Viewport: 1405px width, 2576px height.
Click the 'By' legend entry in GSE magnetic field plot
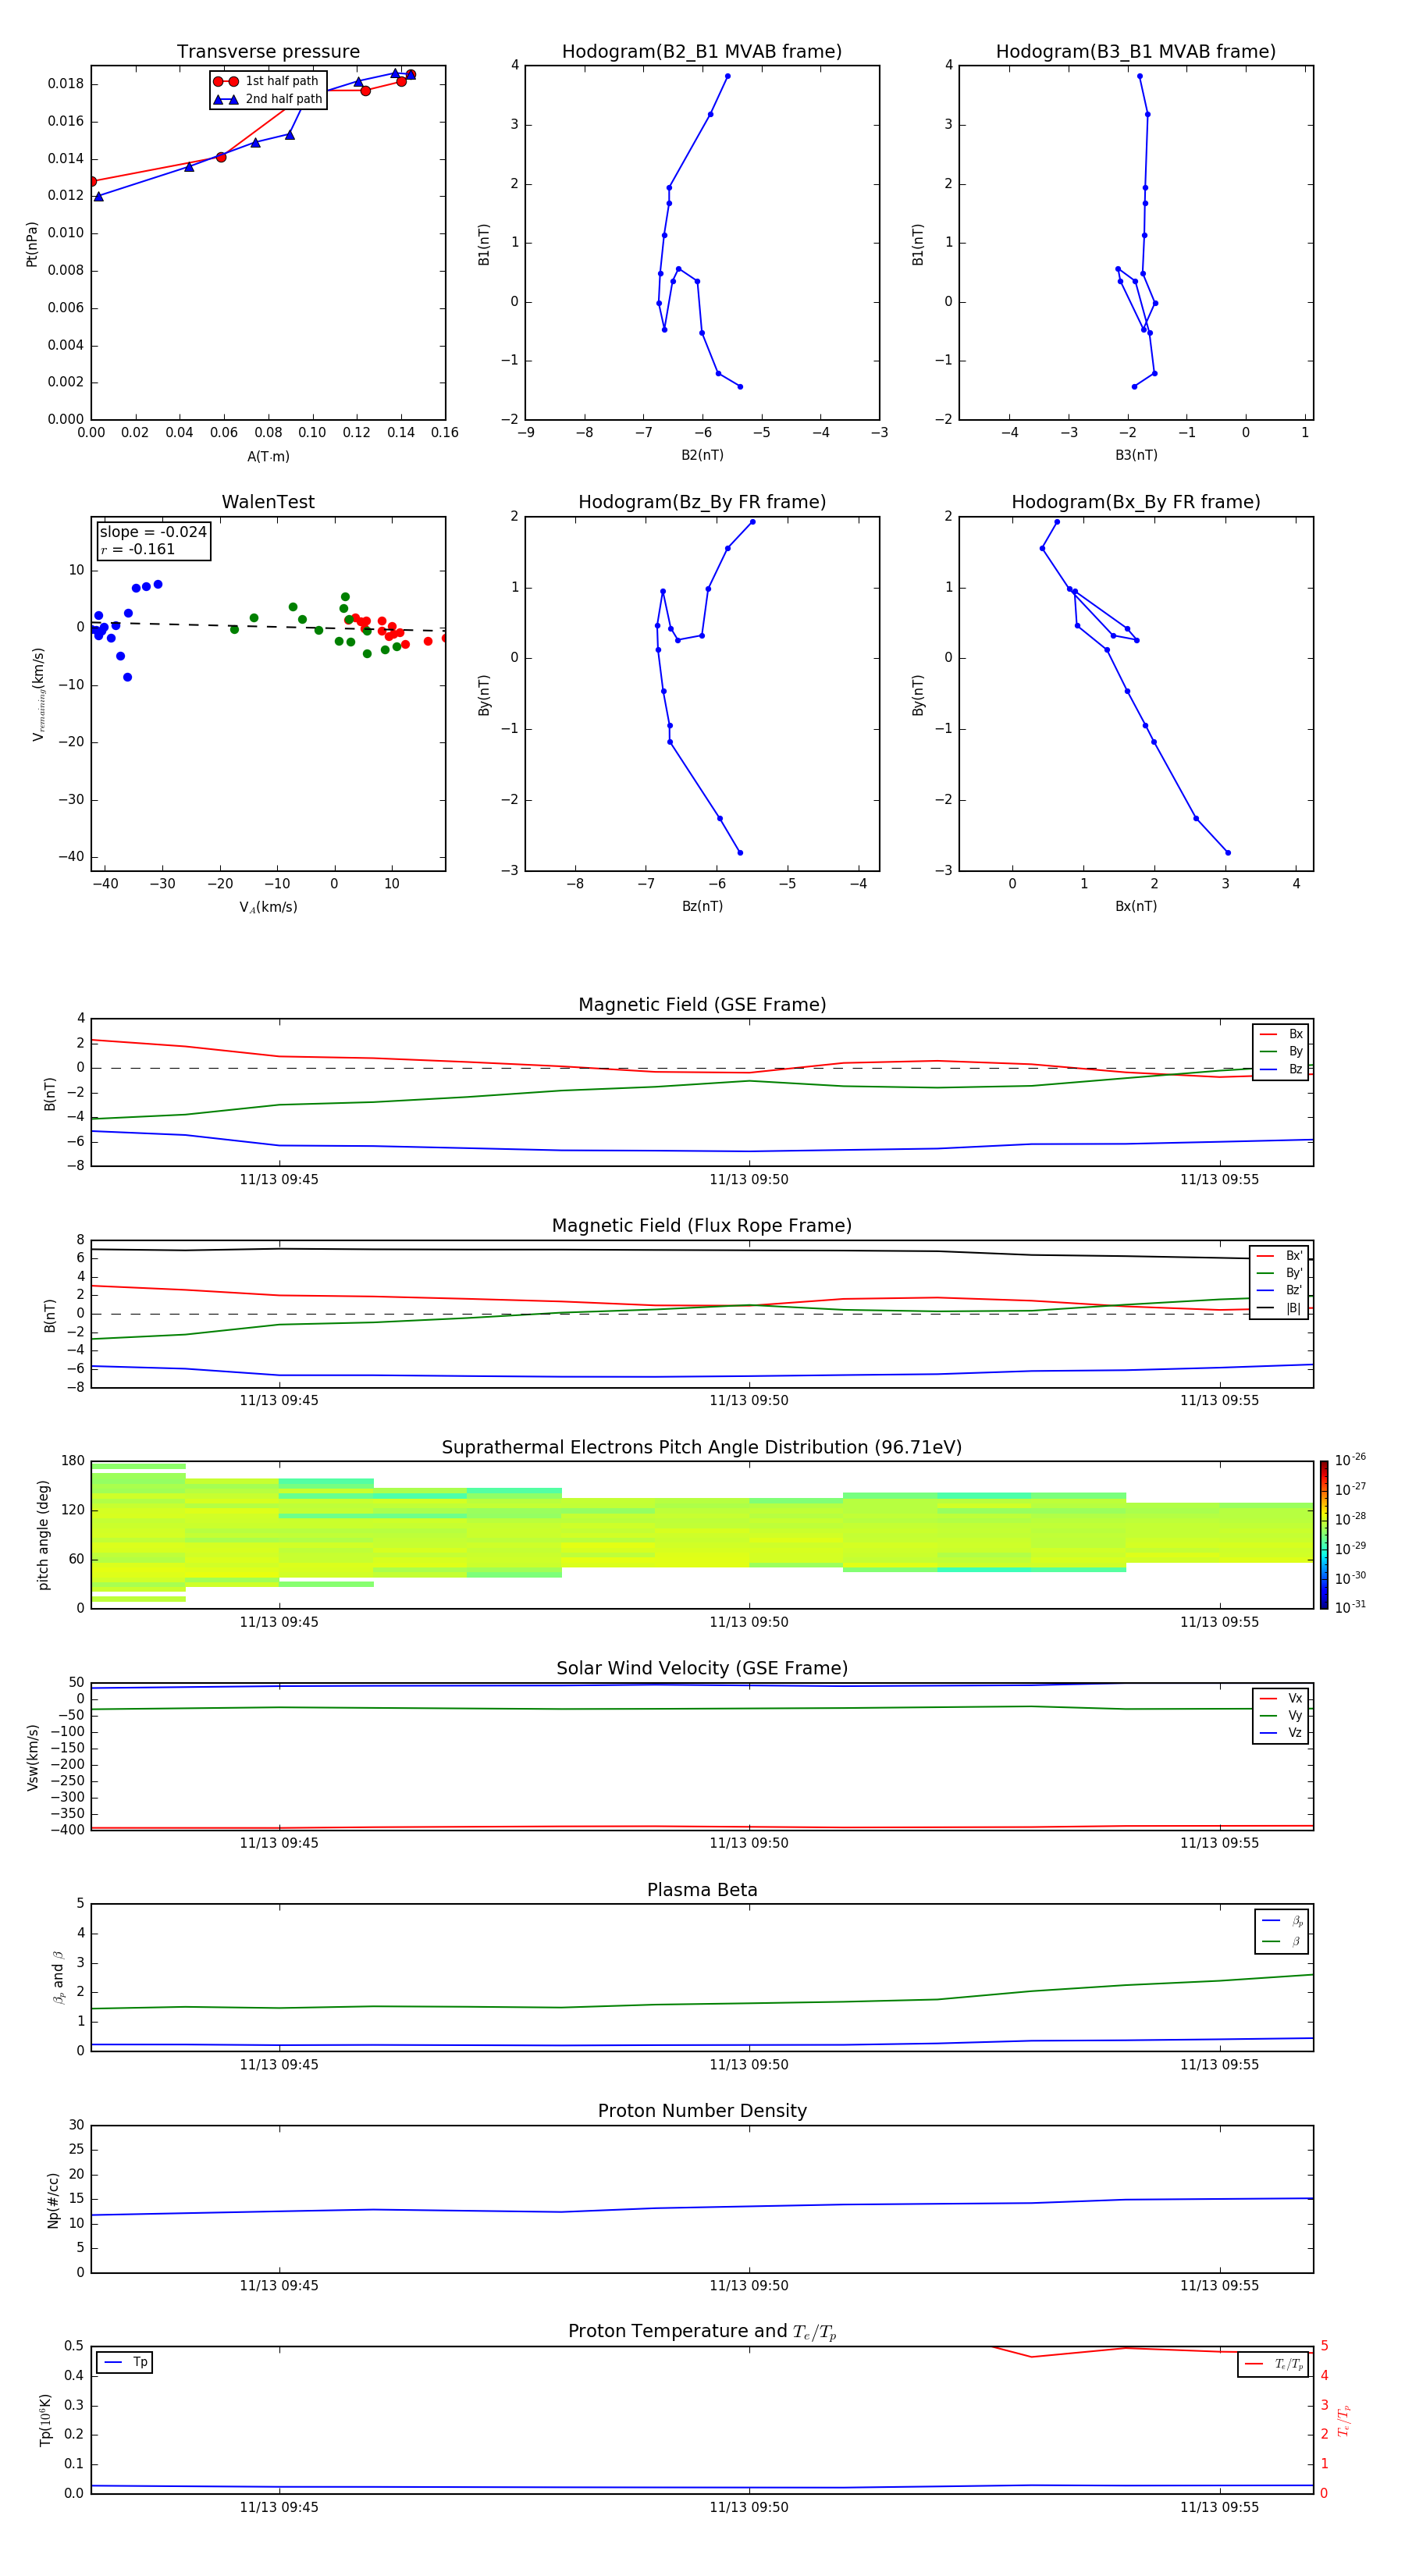(1281, 1052)
